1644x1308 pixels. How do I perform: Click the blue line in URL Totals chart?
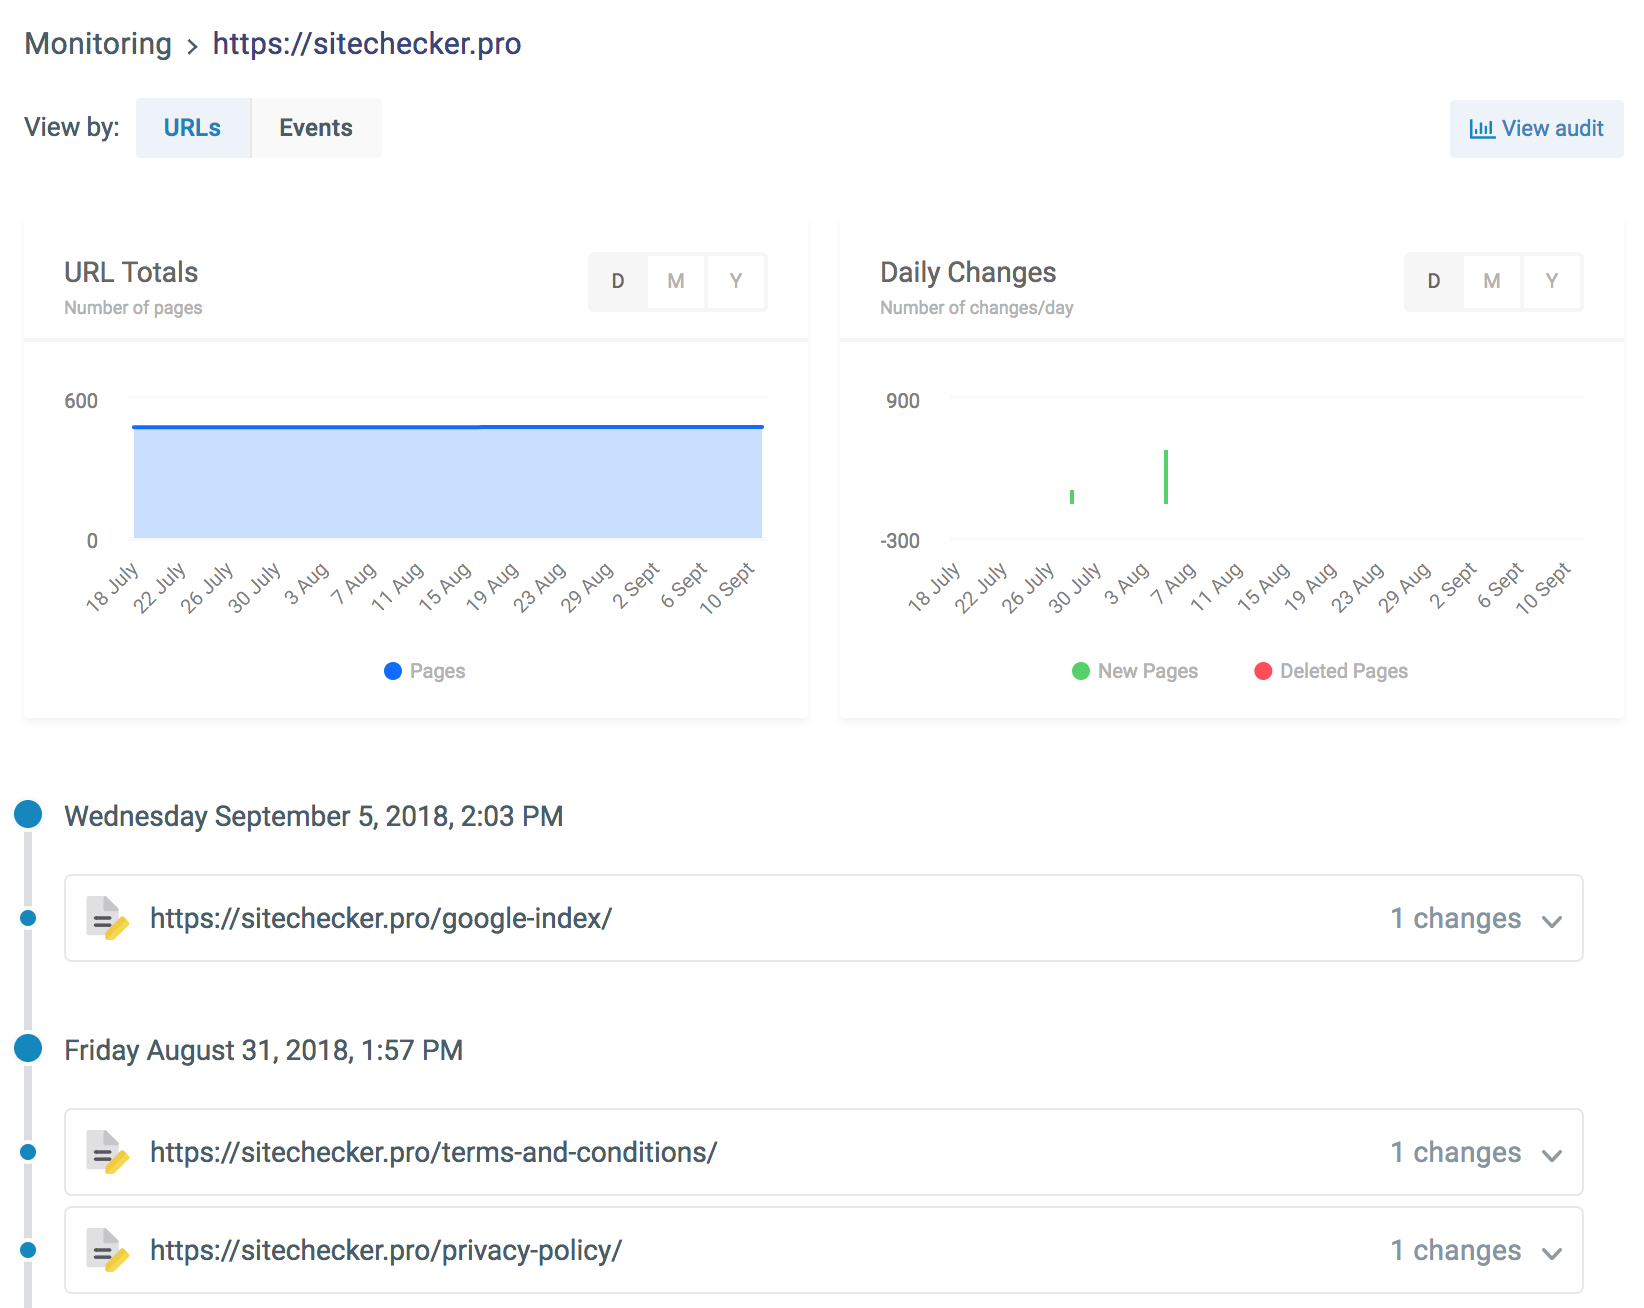pos(448,427)
